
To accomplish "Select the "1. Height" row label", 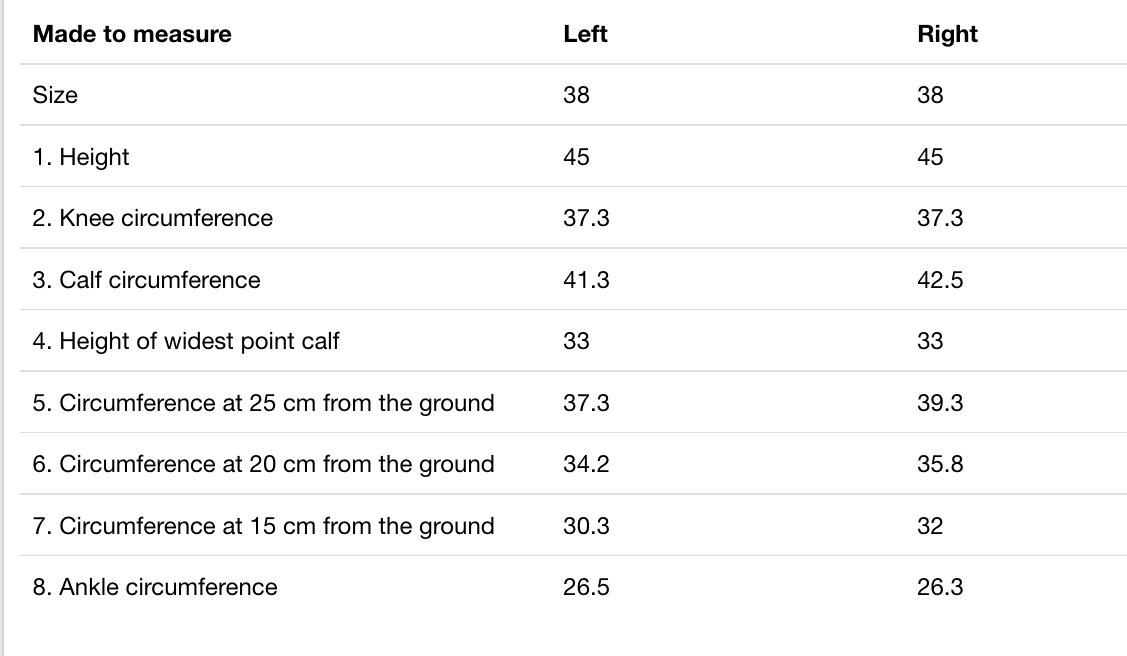I will [81, 157].
